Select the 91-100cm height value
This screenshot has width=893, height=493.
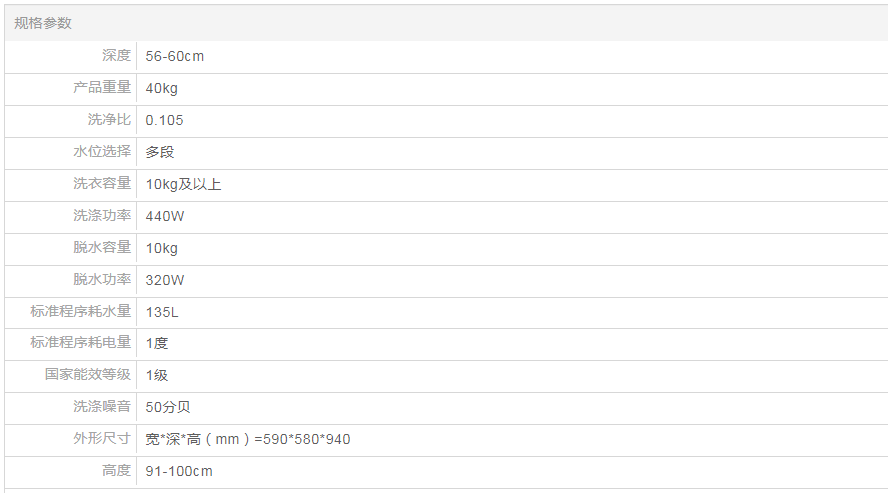click(179, 471)
